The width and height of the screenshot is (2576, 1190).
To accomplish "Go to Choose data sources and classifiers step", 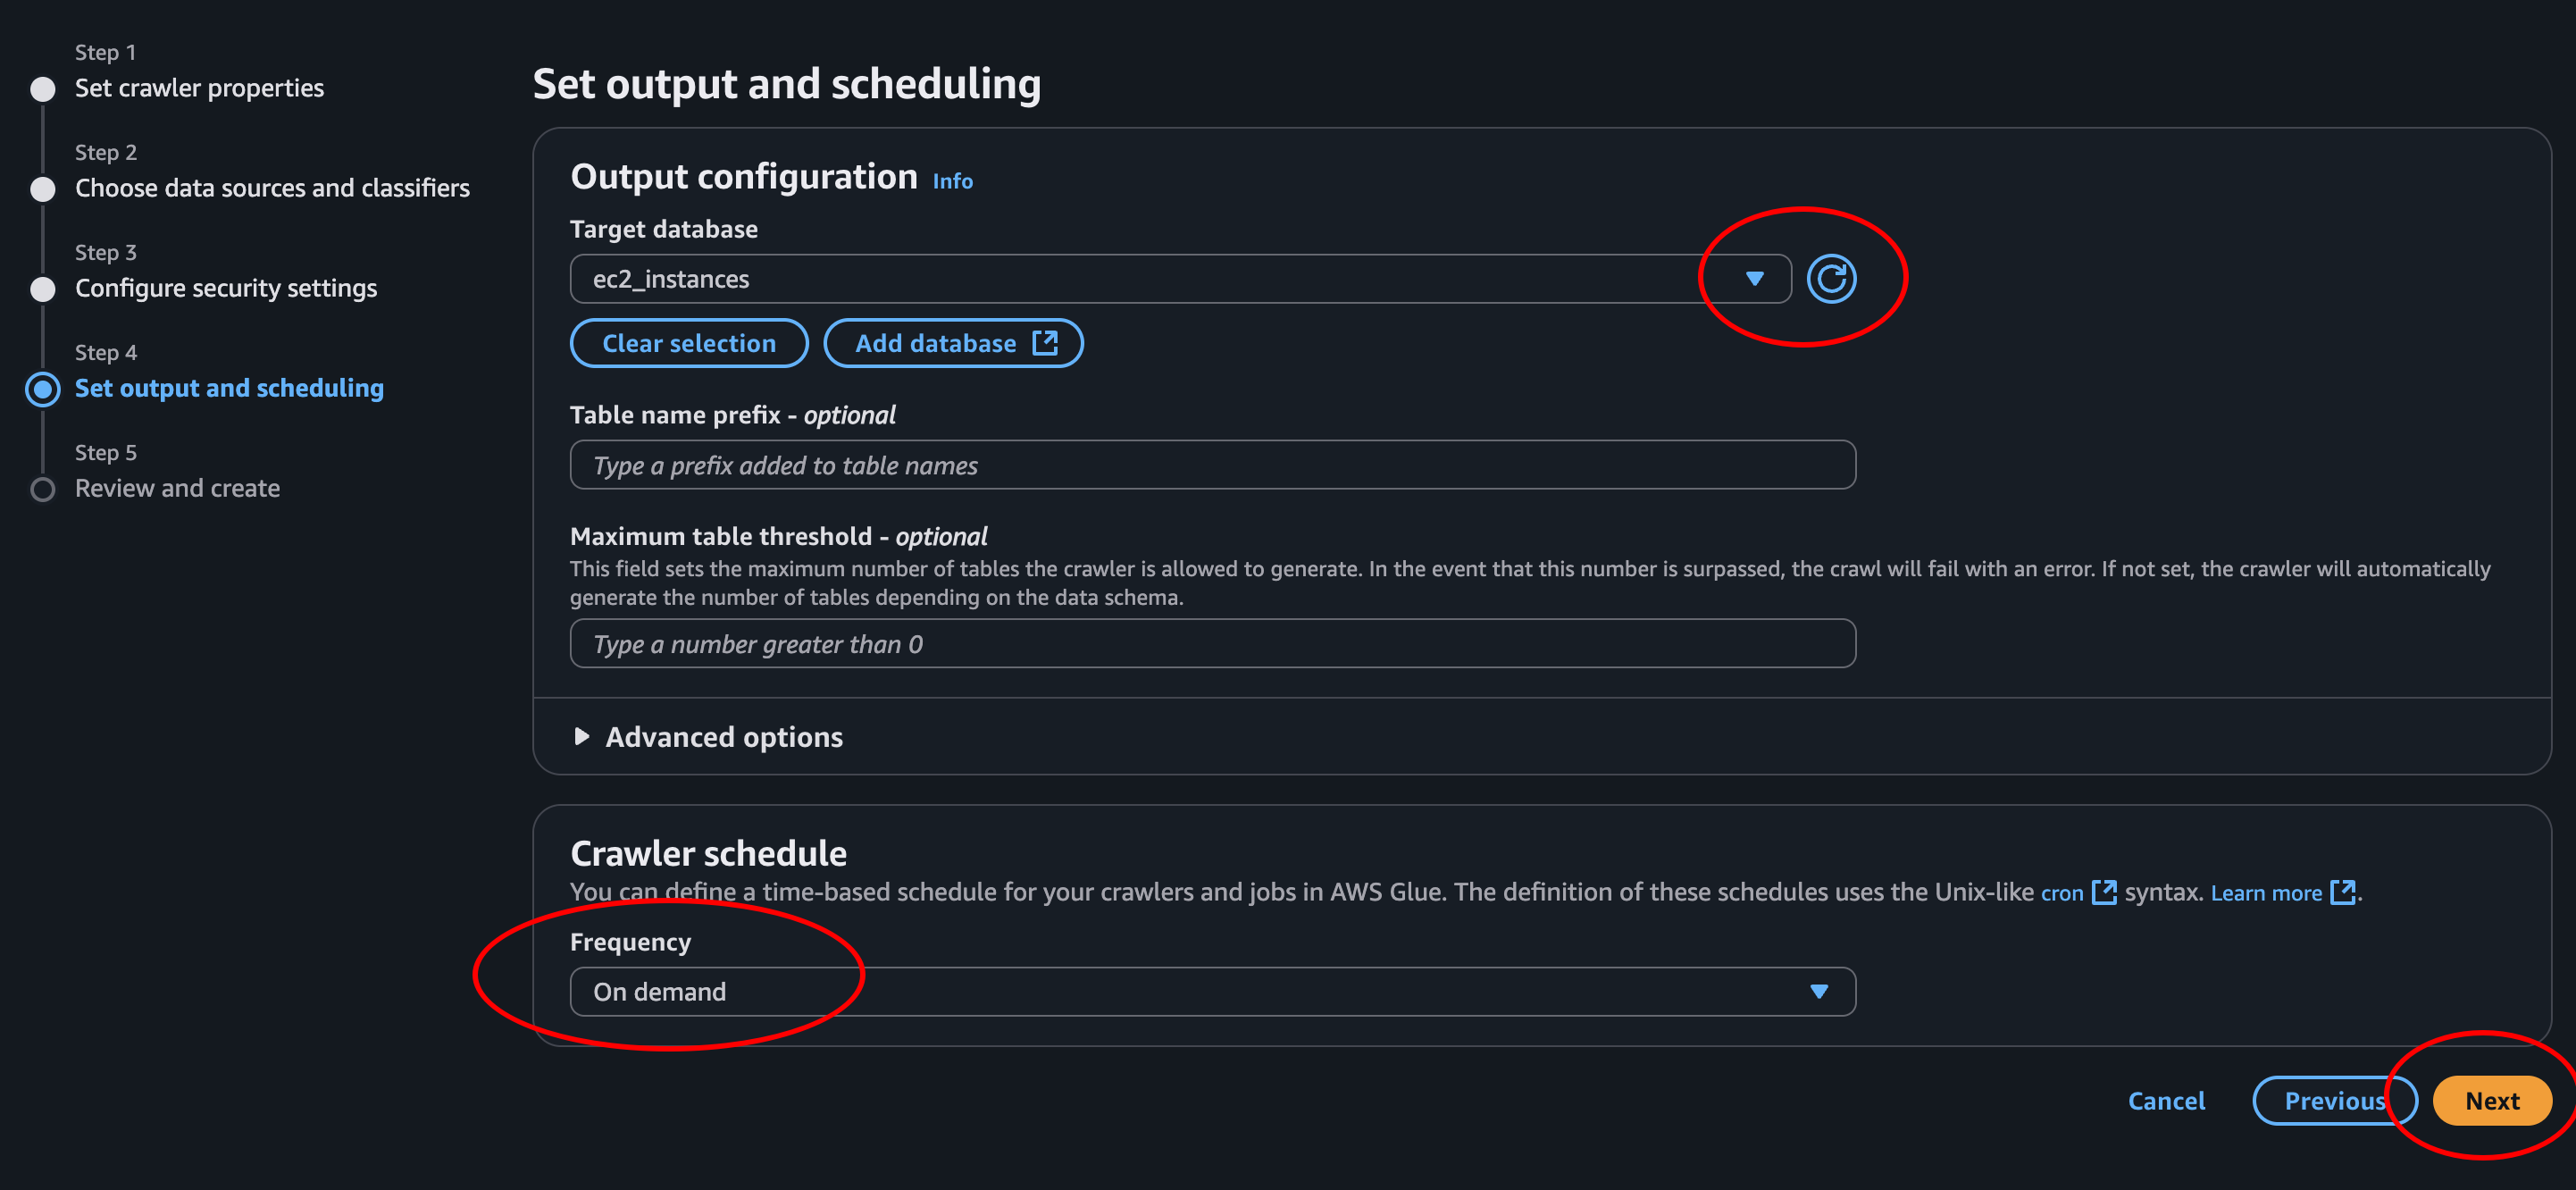I will point(272,188).
